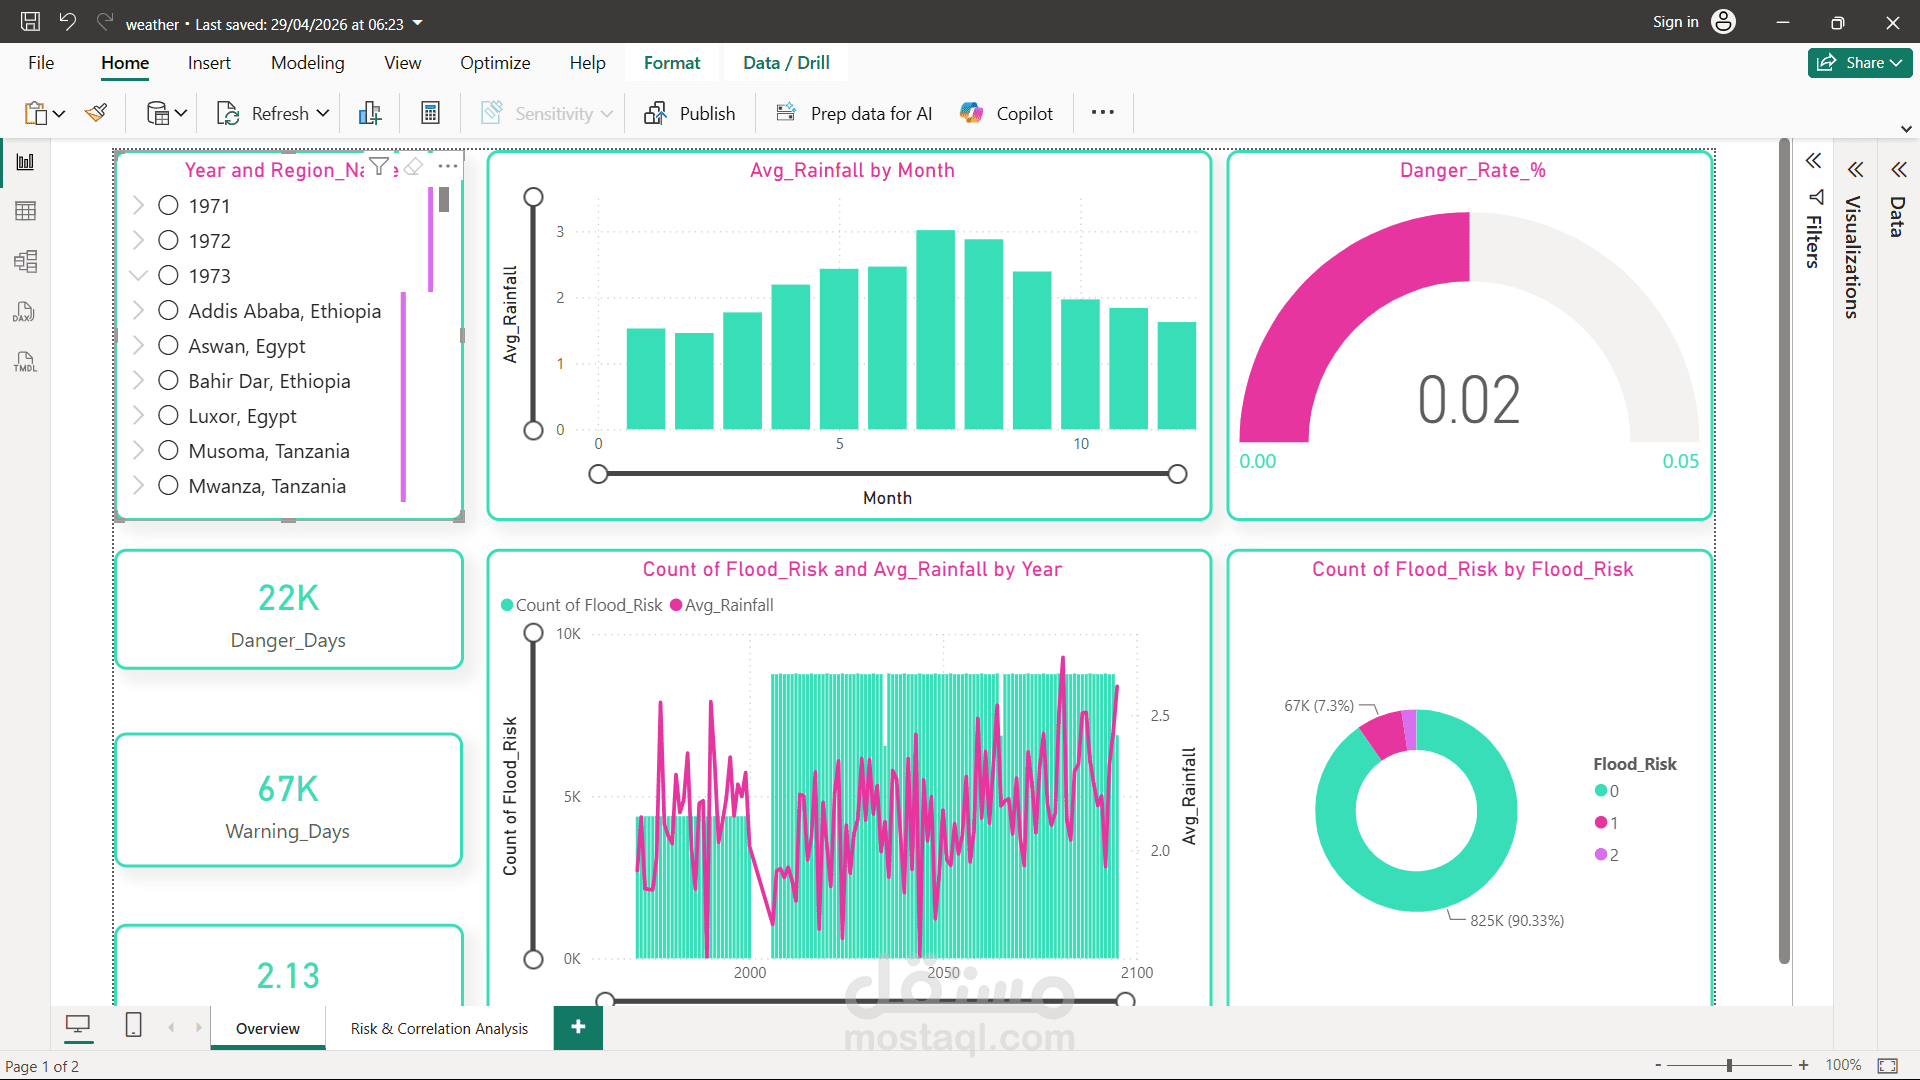This screenshot has width=1920, height=1080.
Task: Open DAX query view icon
Action: [x=25, y=312]
